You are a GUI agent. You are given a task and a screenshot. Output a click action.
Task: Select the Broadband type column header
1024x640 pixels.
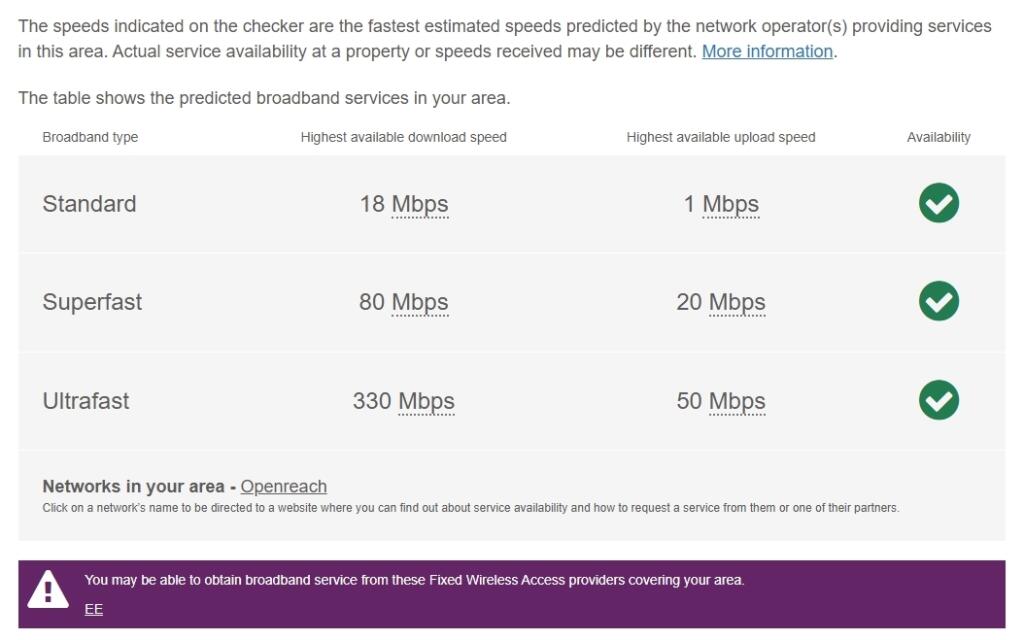coord(90,137)
